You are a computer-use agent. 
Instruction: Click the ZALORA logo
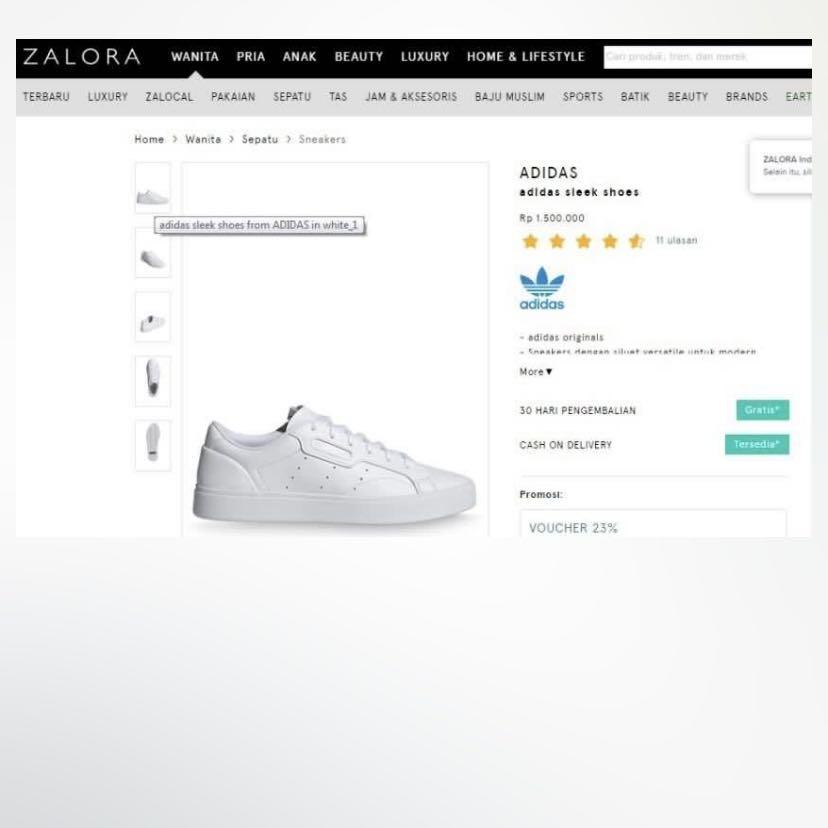click(82, 57)
